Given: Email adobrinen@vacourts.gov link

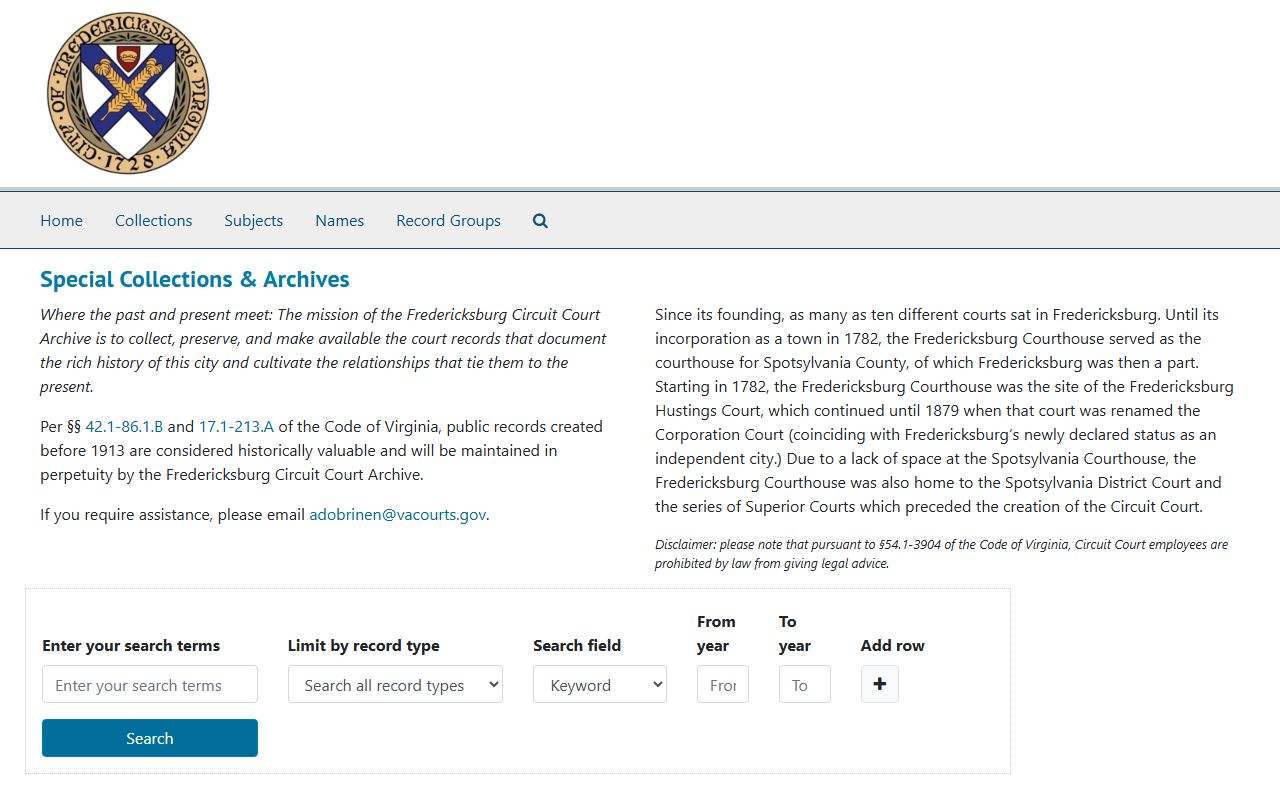Looking at the screenshot, I should pos(397,514).
